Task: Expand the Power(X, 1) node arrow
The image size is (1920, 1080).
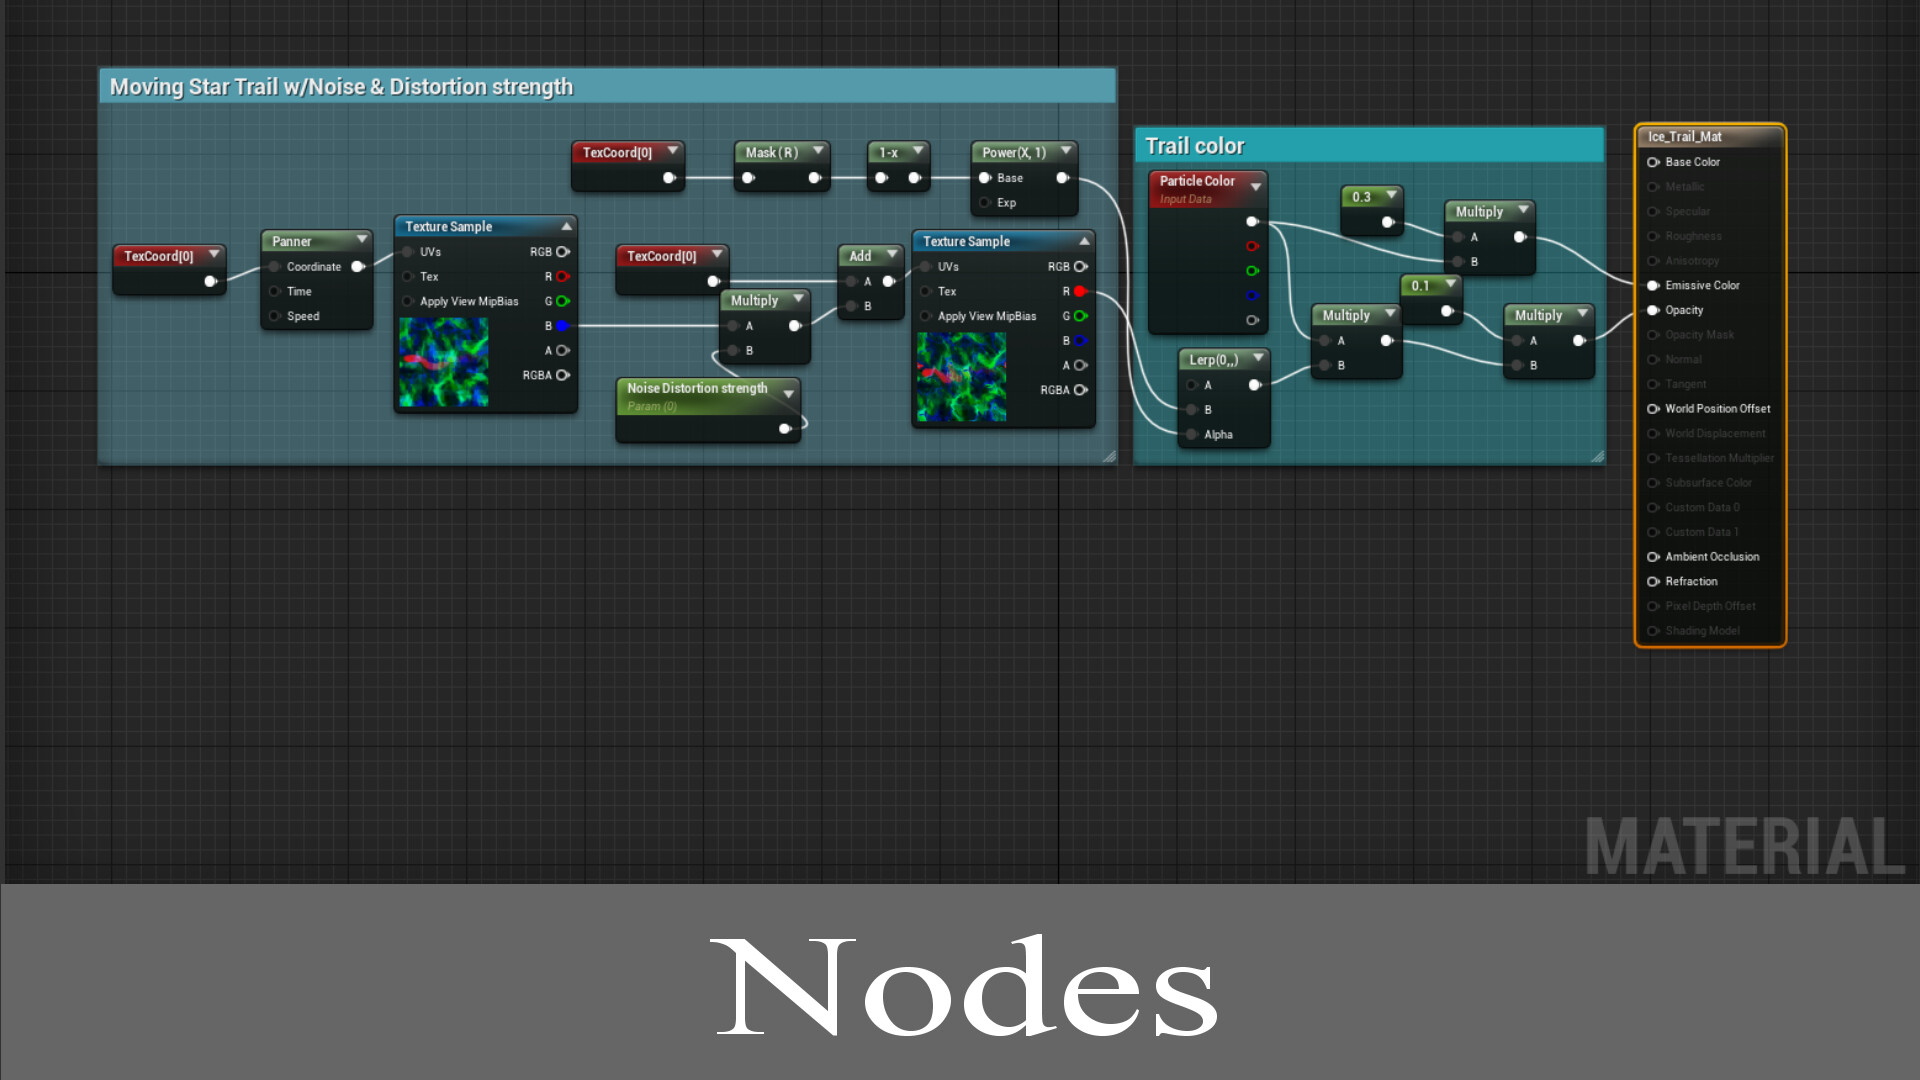Action: pyautogui.click(x=1066, y=151)
